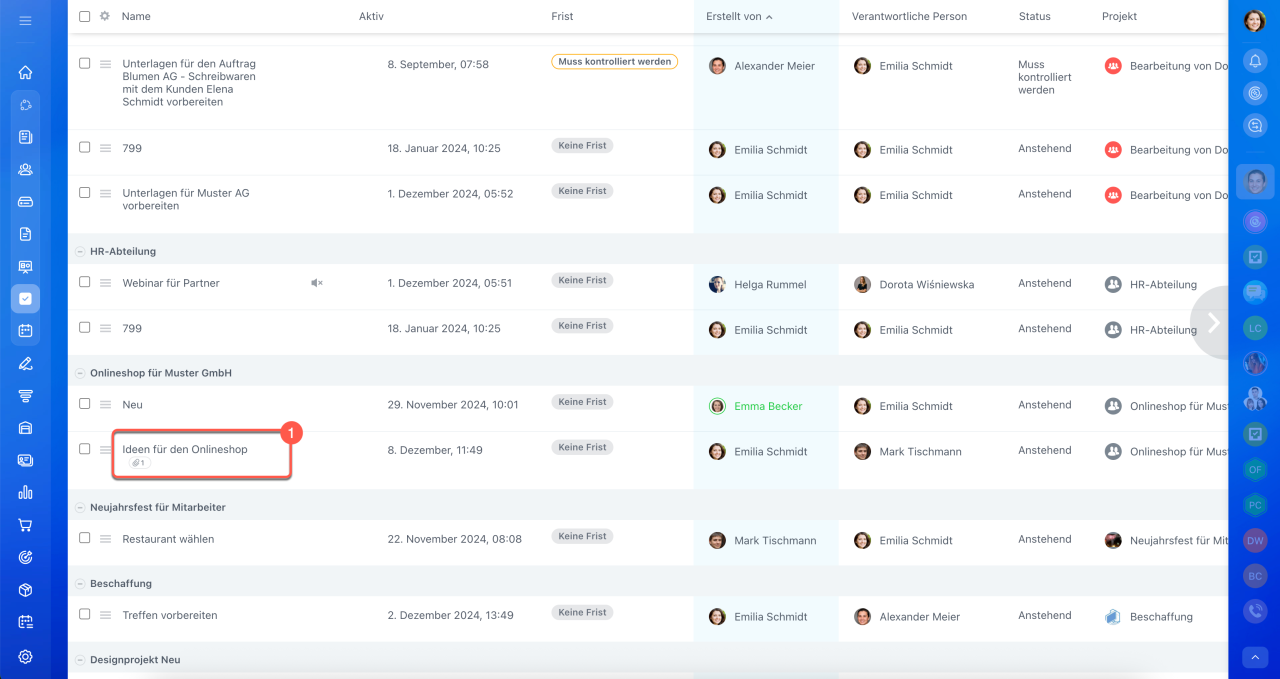Screen dimensions: 1280x679
Task: Open the home icon in left sidebar
Action: click(25, 72)
